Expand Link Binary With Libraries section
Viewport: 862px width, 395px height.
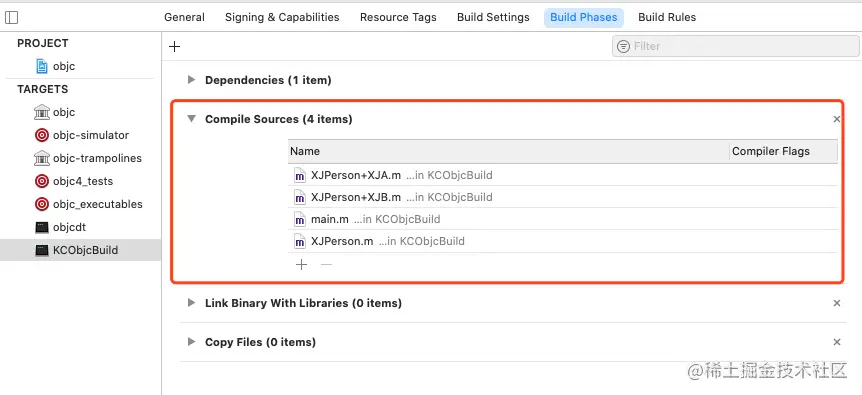click(191, 303)
